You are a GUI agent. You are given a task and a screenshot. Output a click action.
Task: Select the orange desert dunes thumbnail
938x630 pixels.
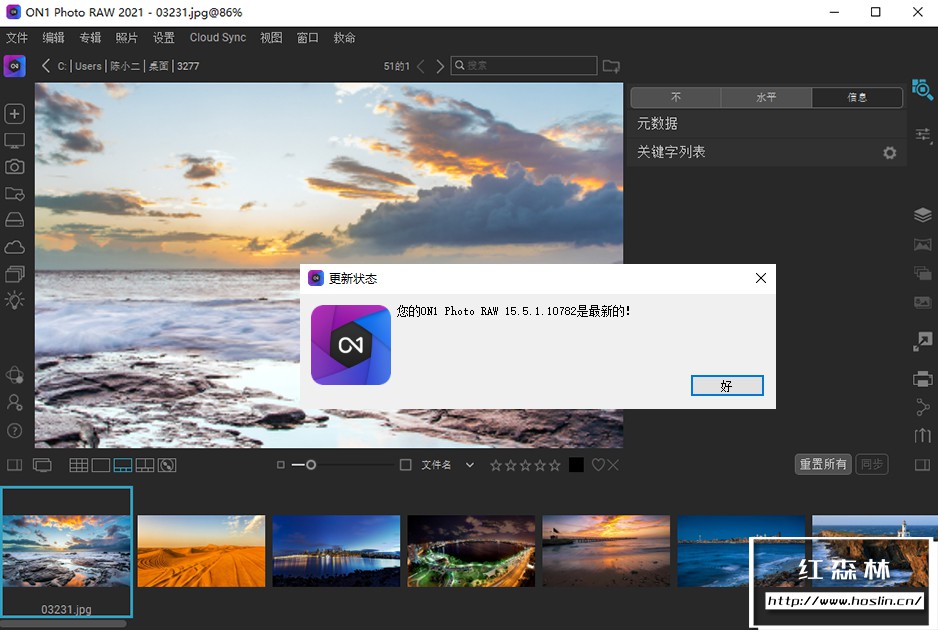(201, 551)
